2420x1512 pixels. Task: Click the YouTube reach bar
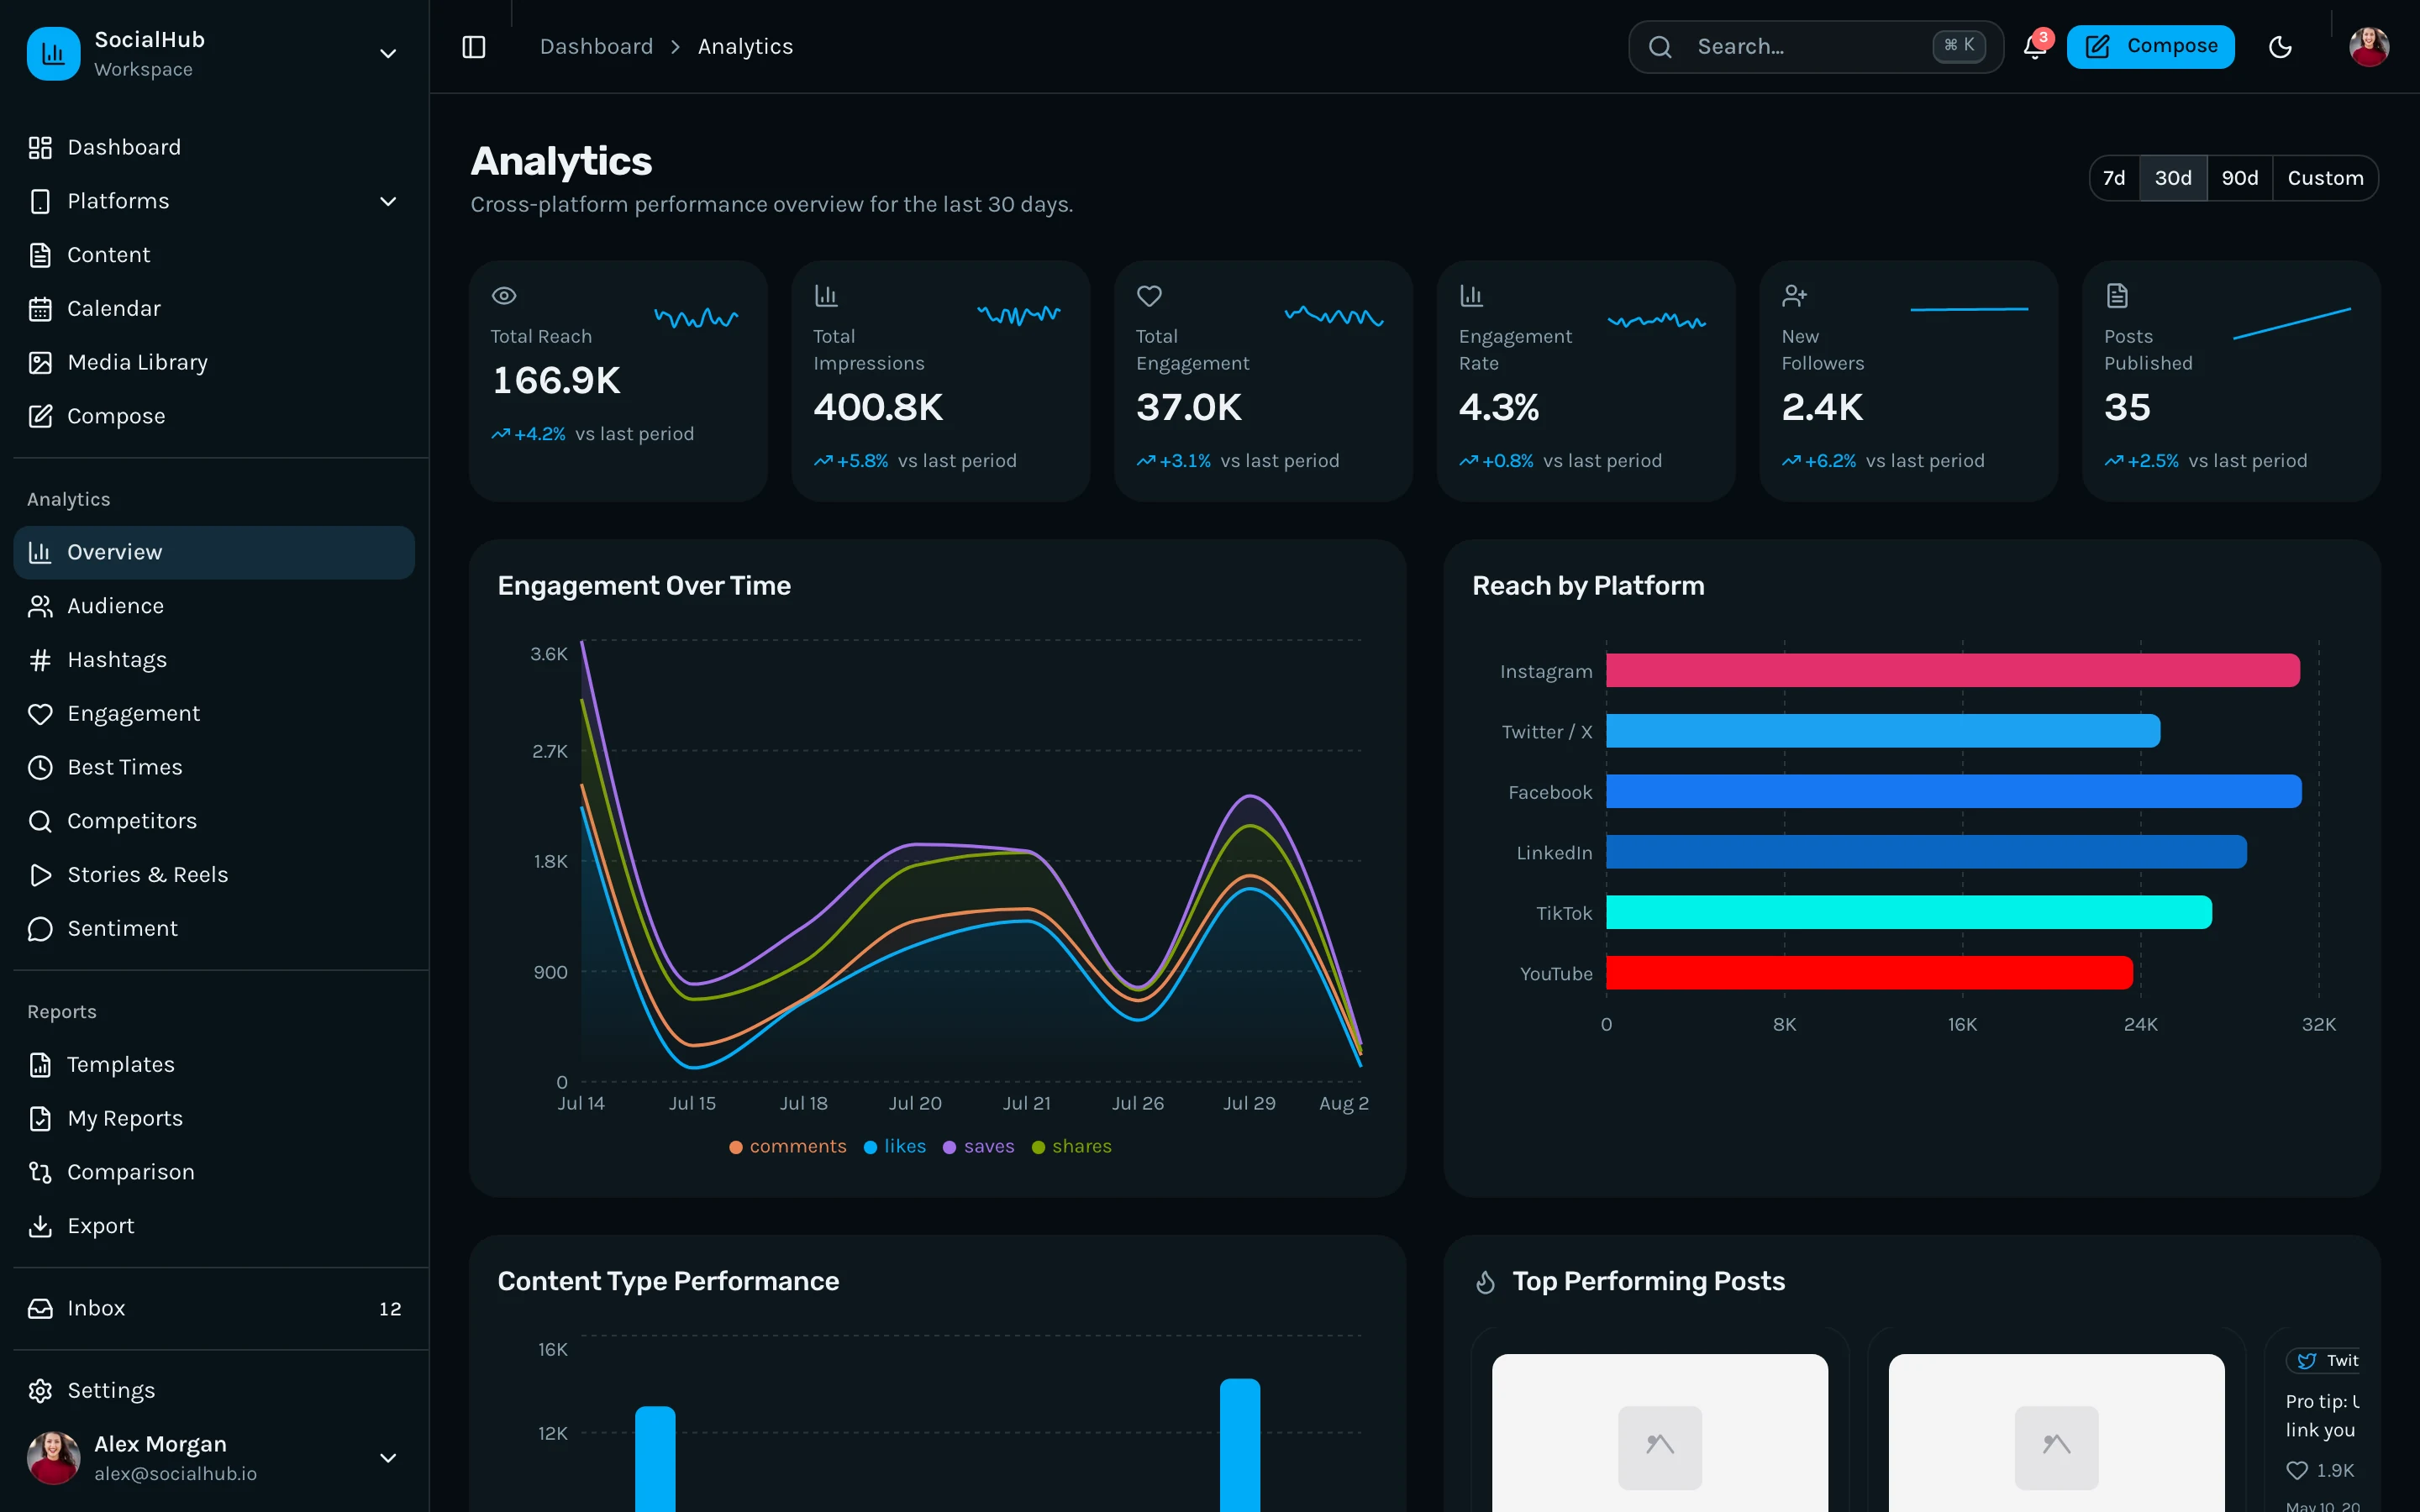point(1870,973)
